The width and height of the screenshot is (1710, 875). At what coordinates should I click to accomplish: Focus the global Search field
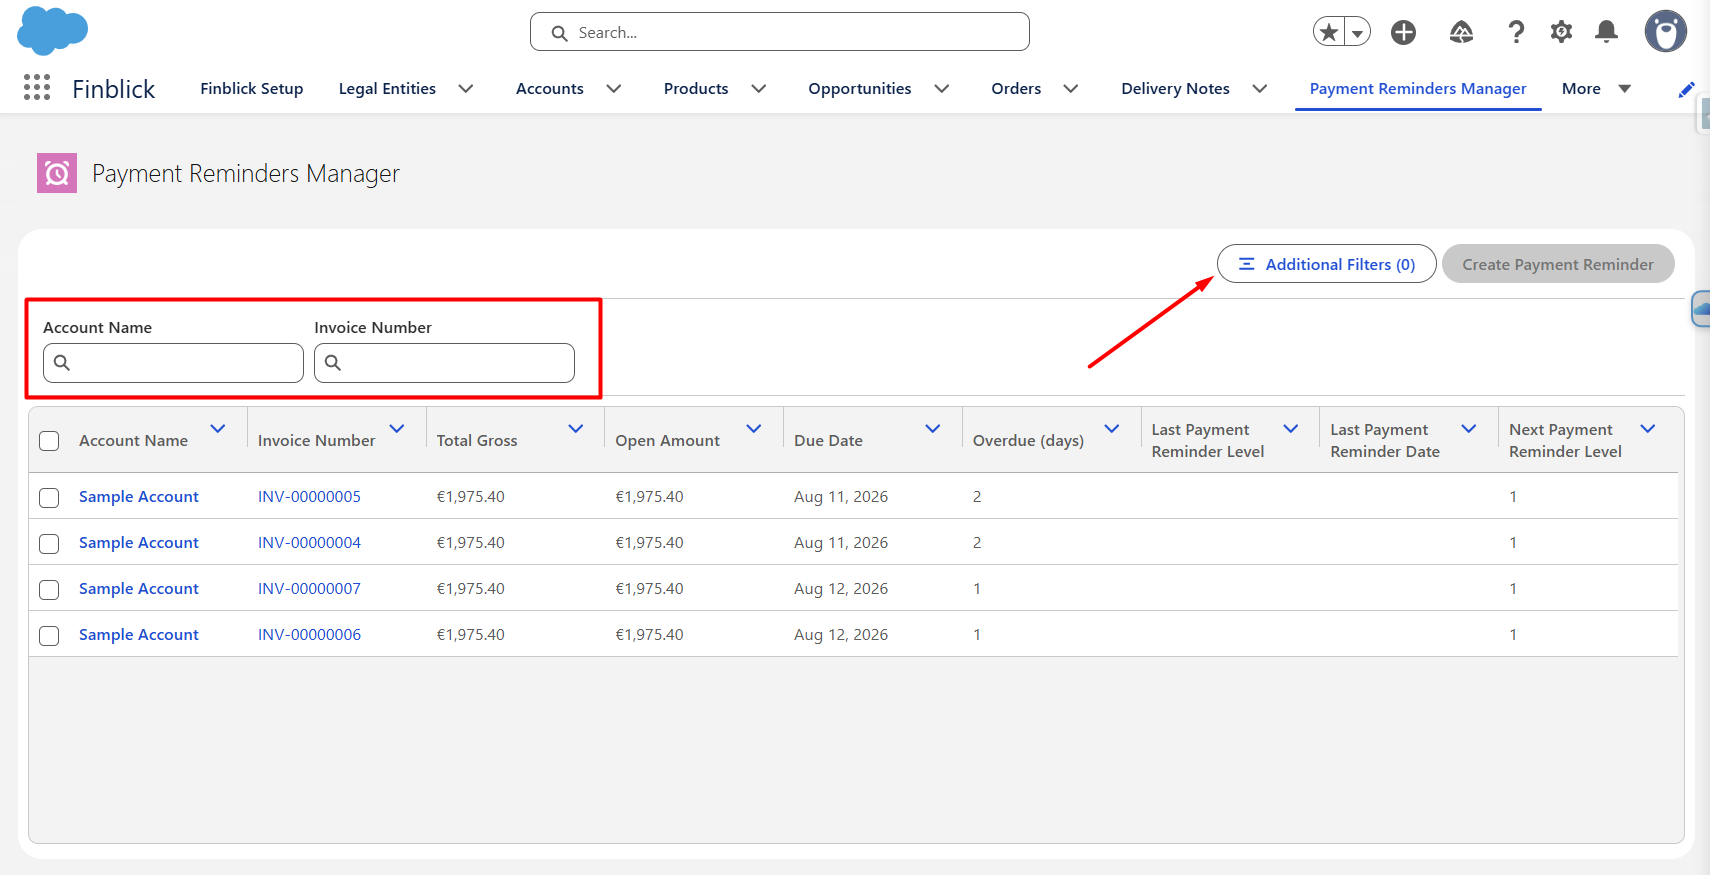point(780,32)
